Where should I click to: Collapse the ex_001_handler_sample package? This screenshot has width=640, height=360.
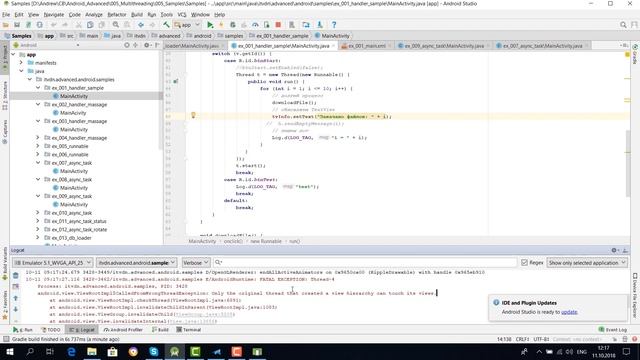38,88
